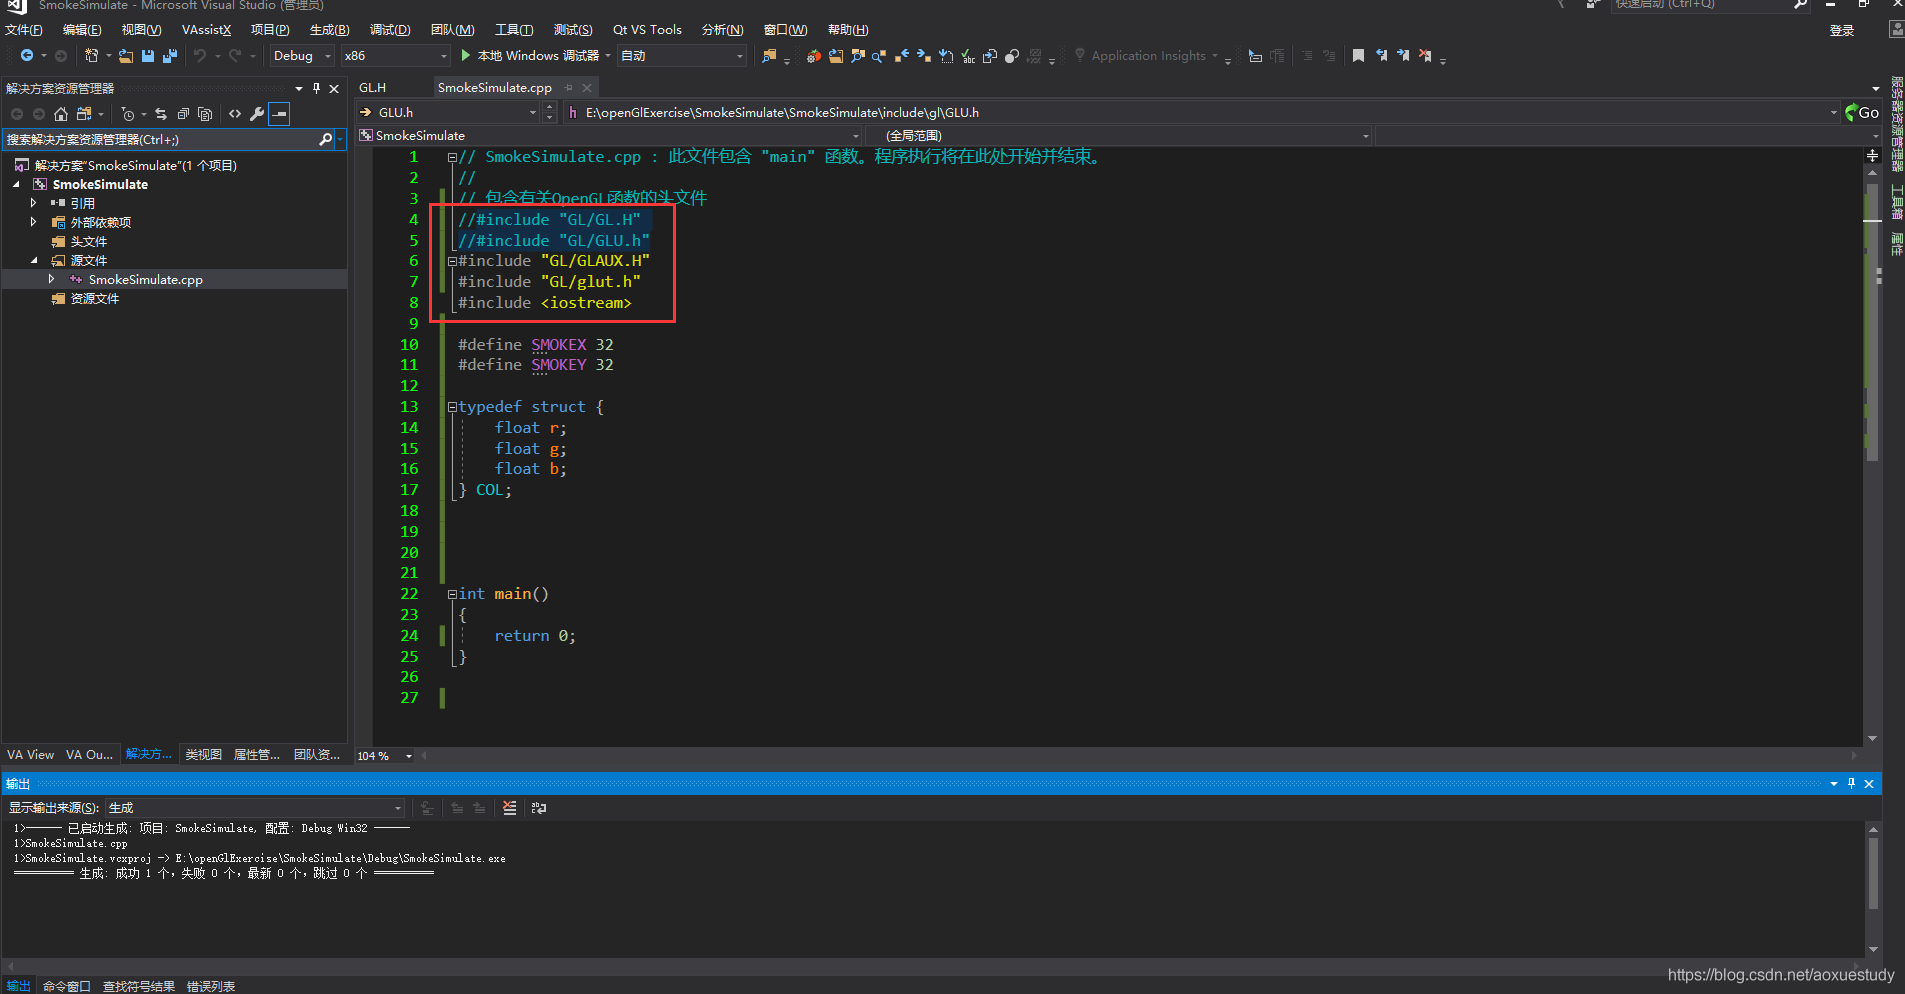Click the Save floppy disk icon
The width and height of the screenshot is (1905, 994).
[148, 56]
